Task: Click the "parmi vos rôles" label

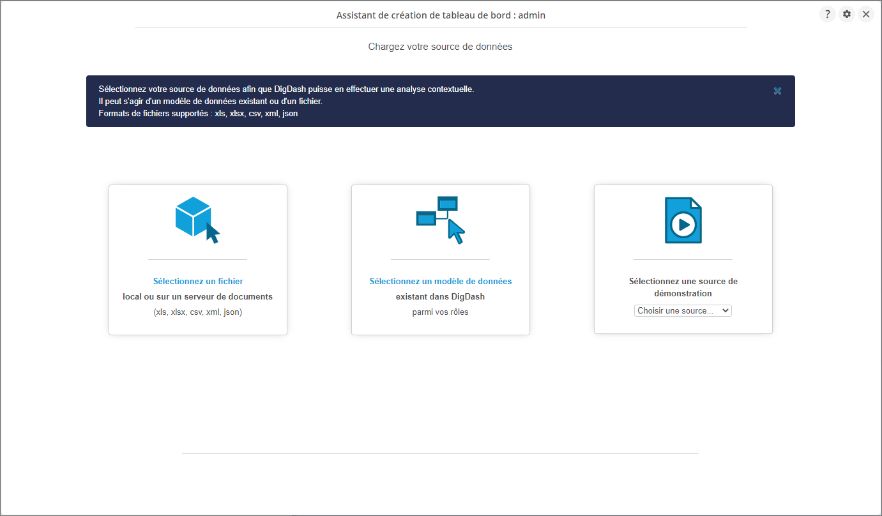Action: pos(440,312)
